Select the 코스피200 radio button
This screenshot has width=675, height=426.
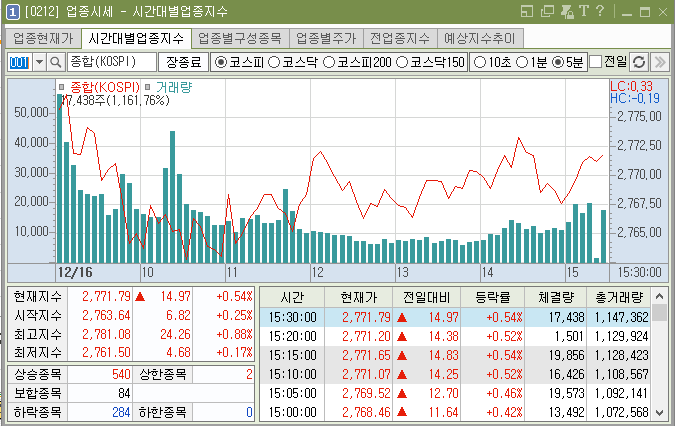point(328,62)
